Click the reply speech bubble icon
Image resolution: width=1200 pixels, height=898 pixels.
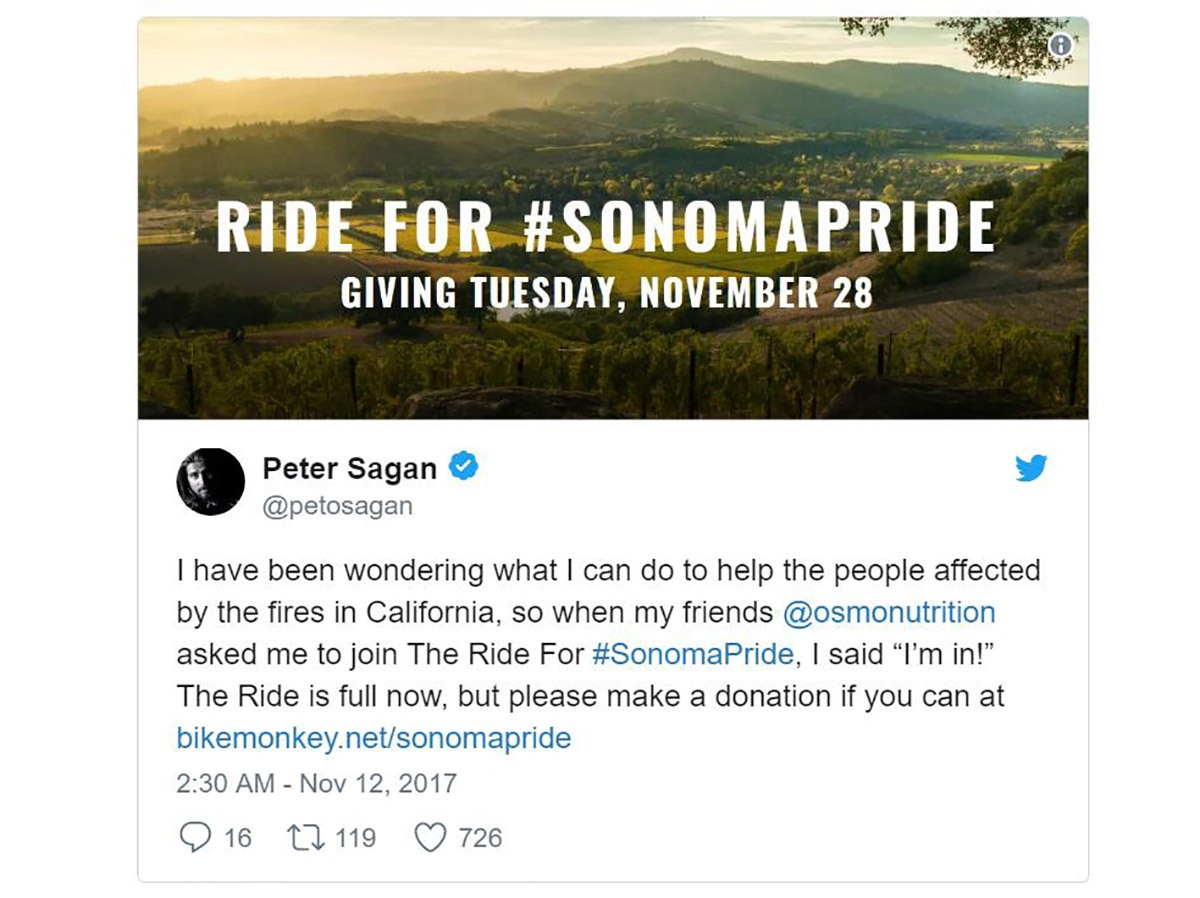click(x=194, y=836)
